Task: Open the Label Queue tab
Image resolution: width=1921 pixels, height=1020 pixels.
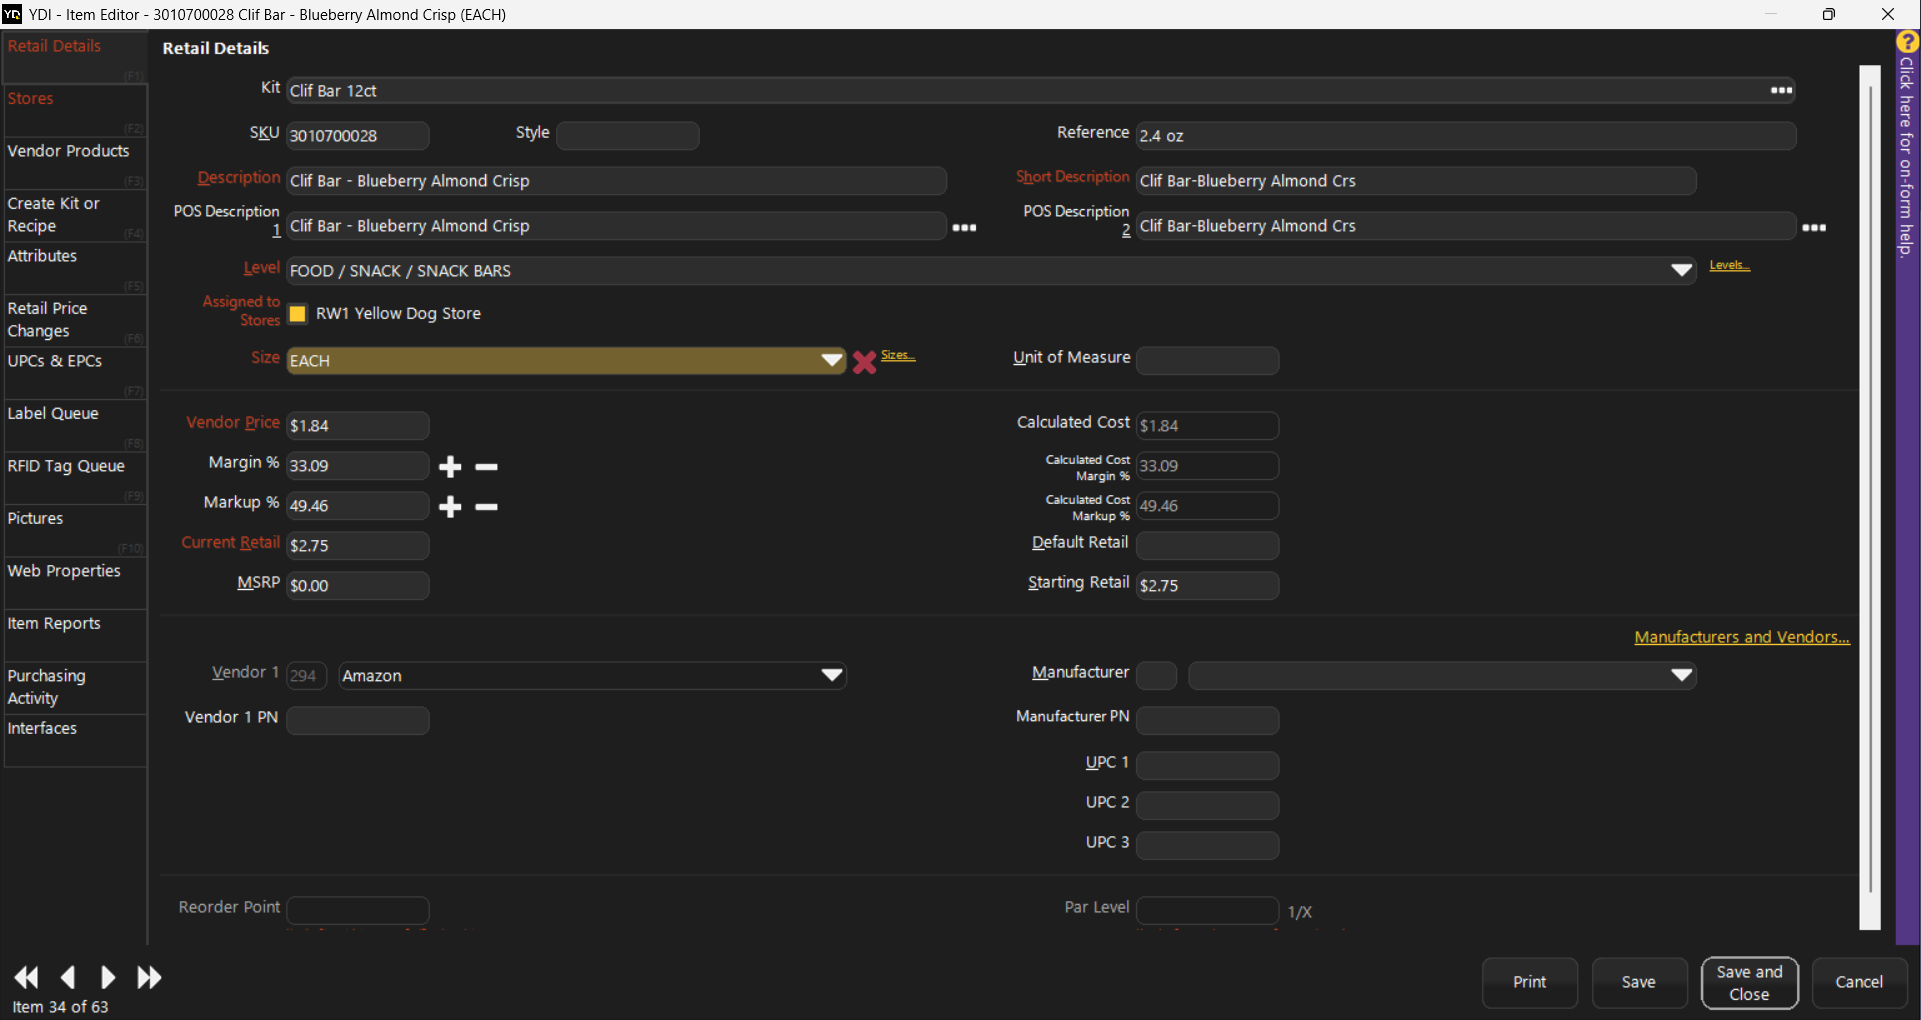Action: 75,425
